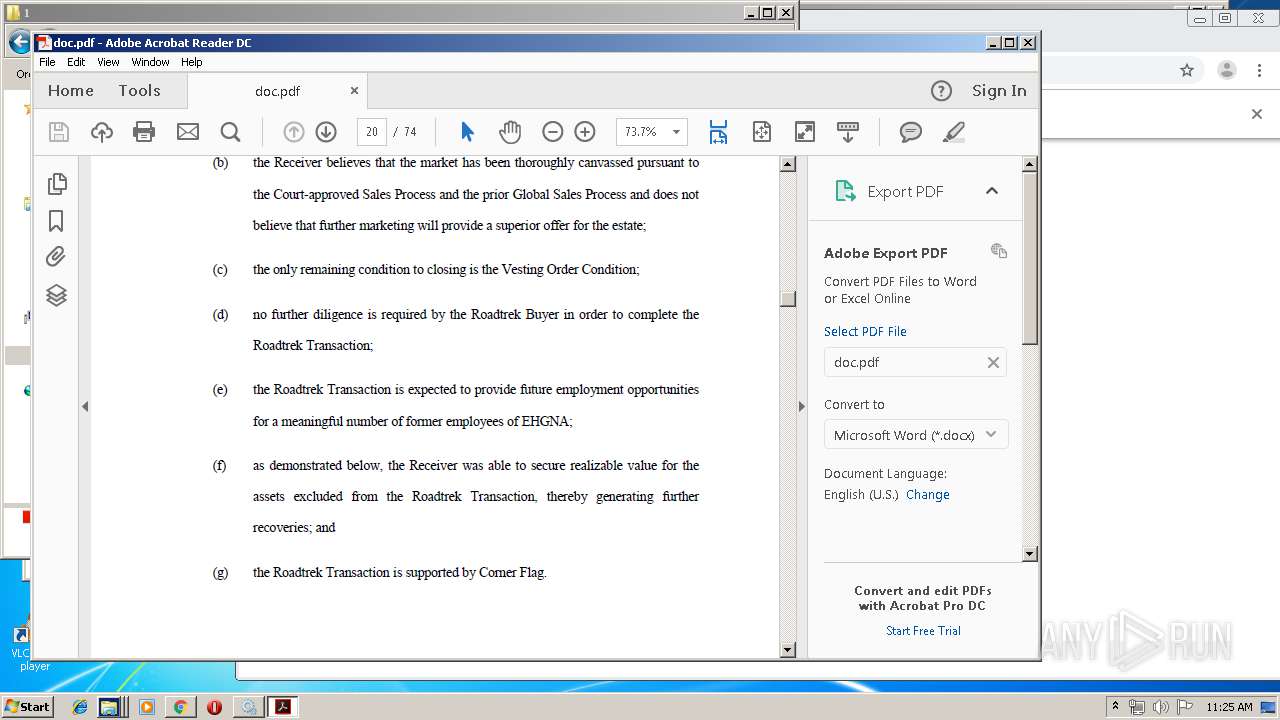Click the Fit width scrolling icon
1280x720 pixels.
pyautogui.click(x=718, y=132)
